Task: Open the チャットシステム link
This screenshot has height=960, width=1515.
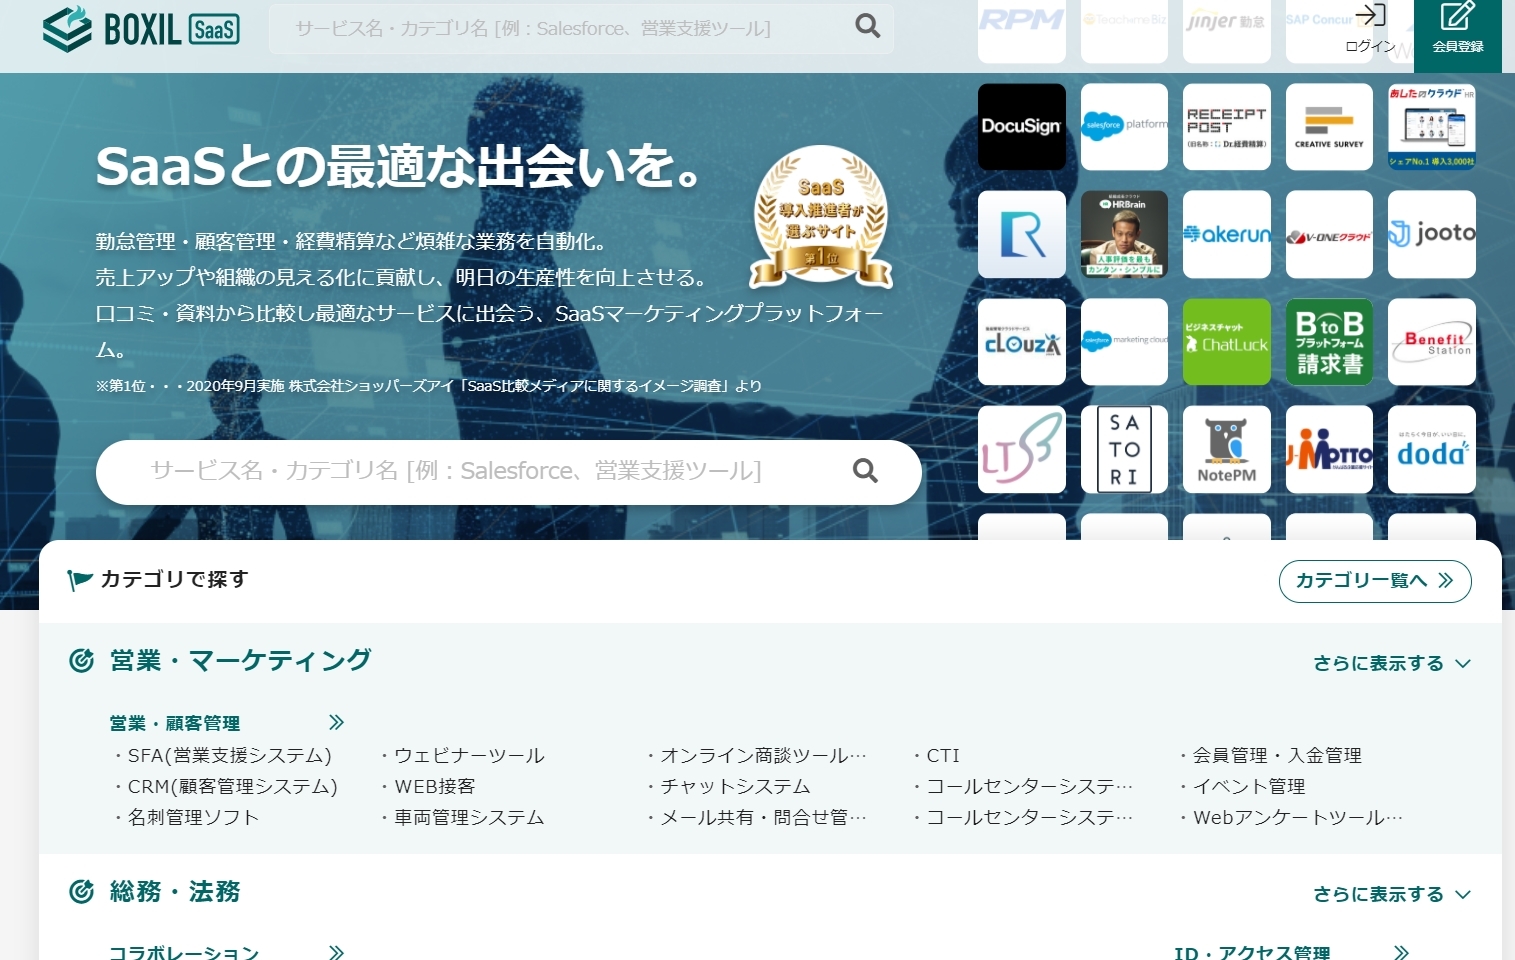Action: click(735, 786)
